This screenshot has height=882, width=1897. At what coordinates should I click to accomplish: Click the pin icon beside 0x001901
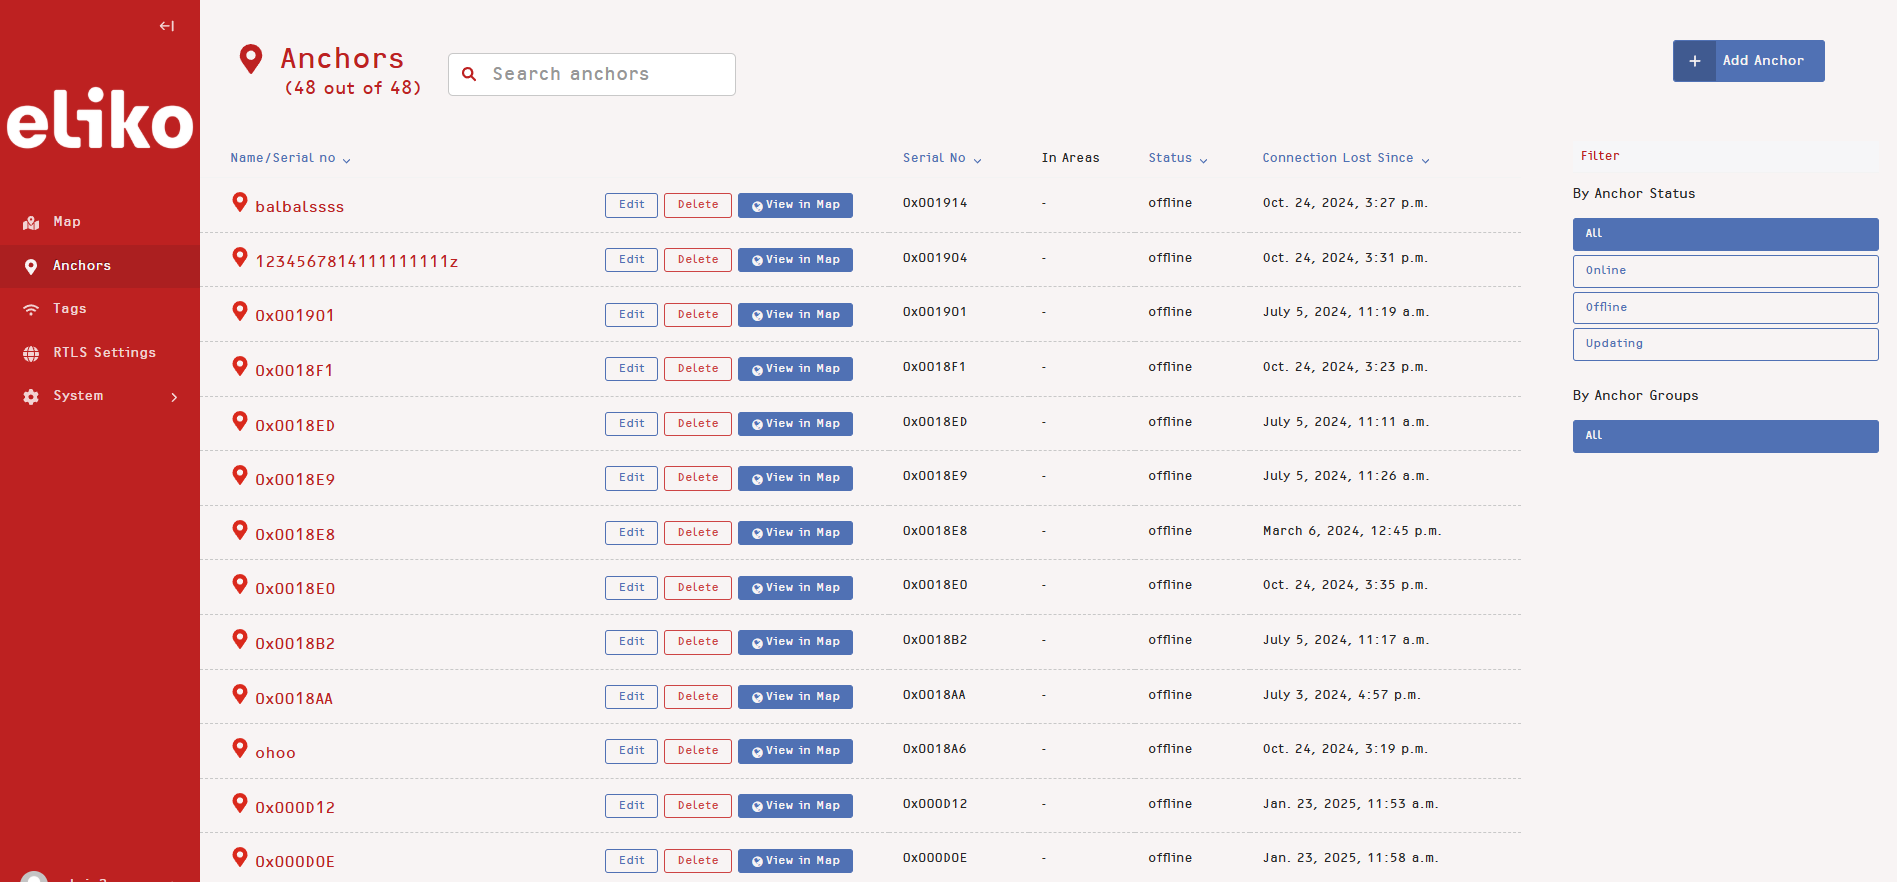point(240,311)
